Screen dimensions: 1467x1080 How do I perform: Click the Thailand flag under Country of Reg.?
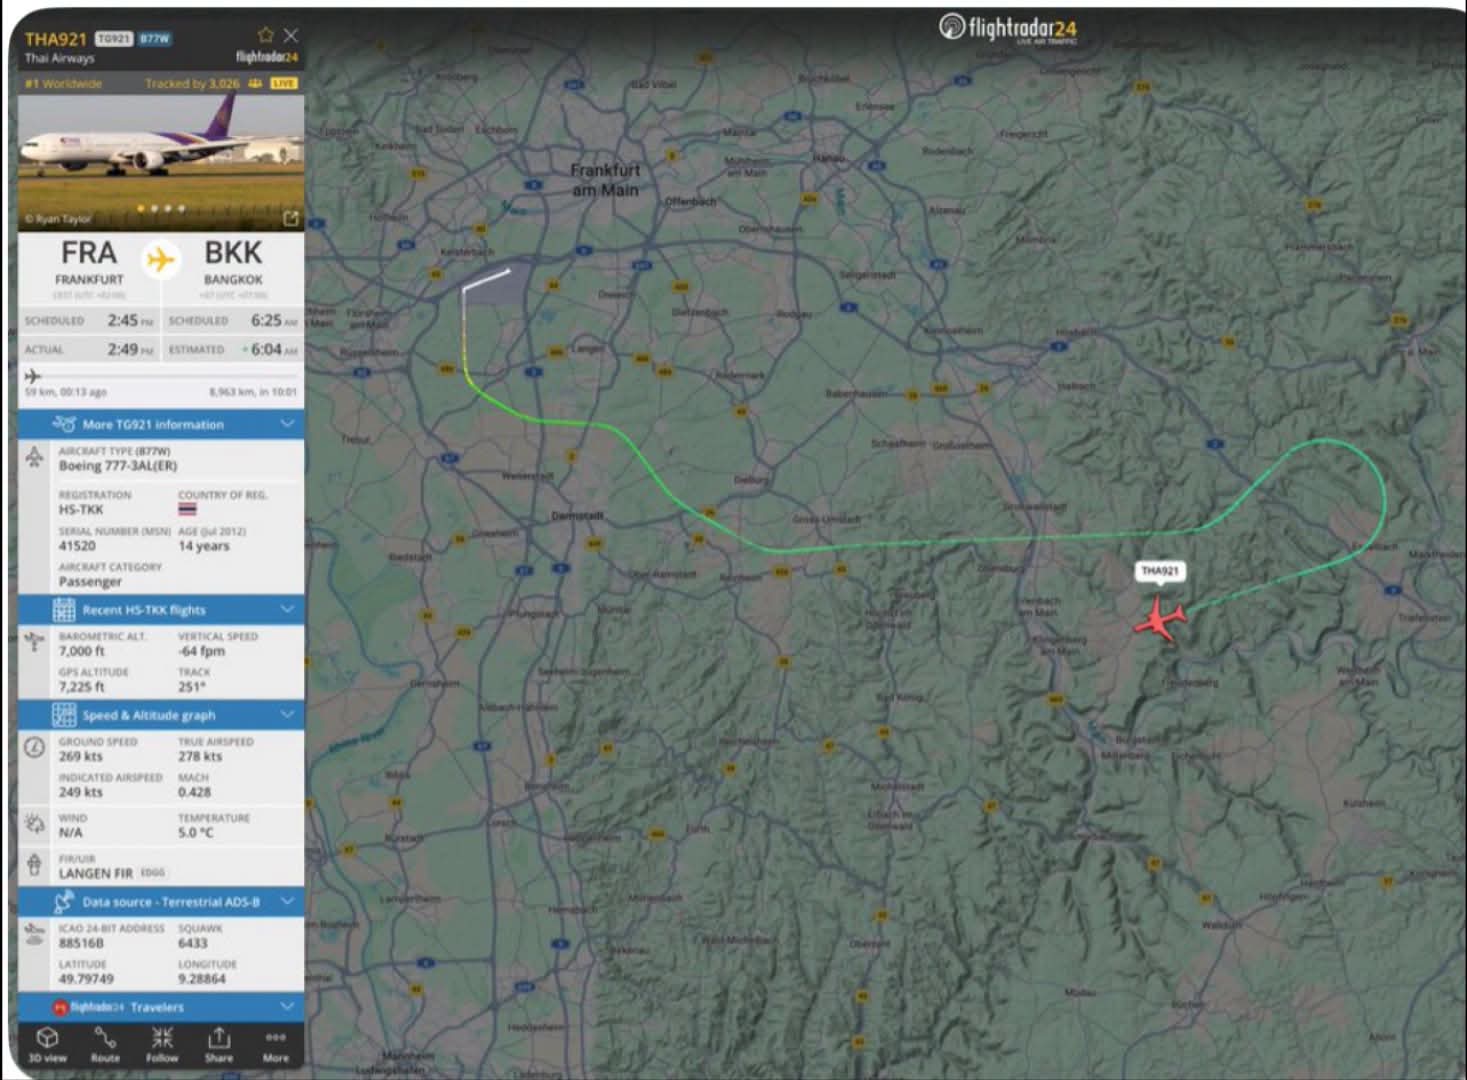coord(187,509)
